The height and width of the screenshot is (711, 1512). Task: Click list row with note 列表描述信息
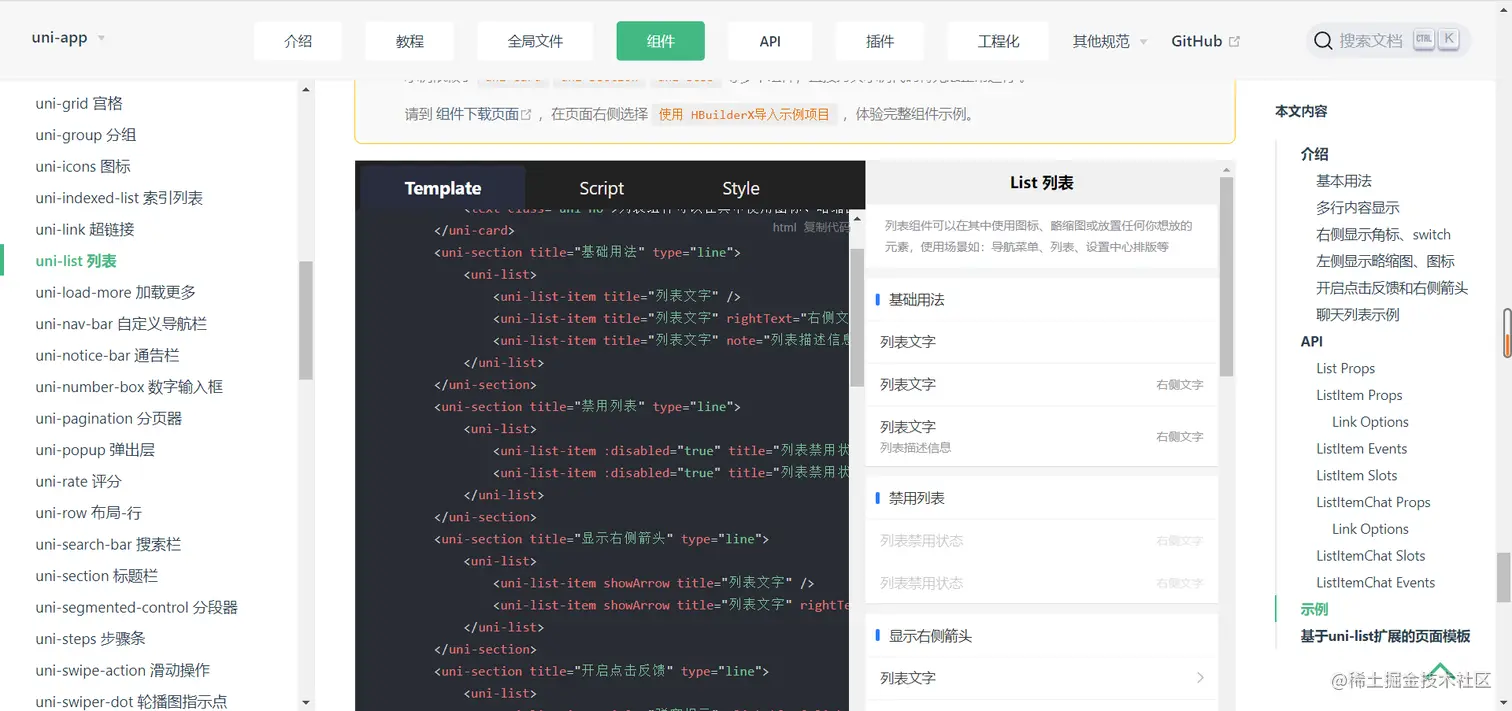tap(1041, 436)
